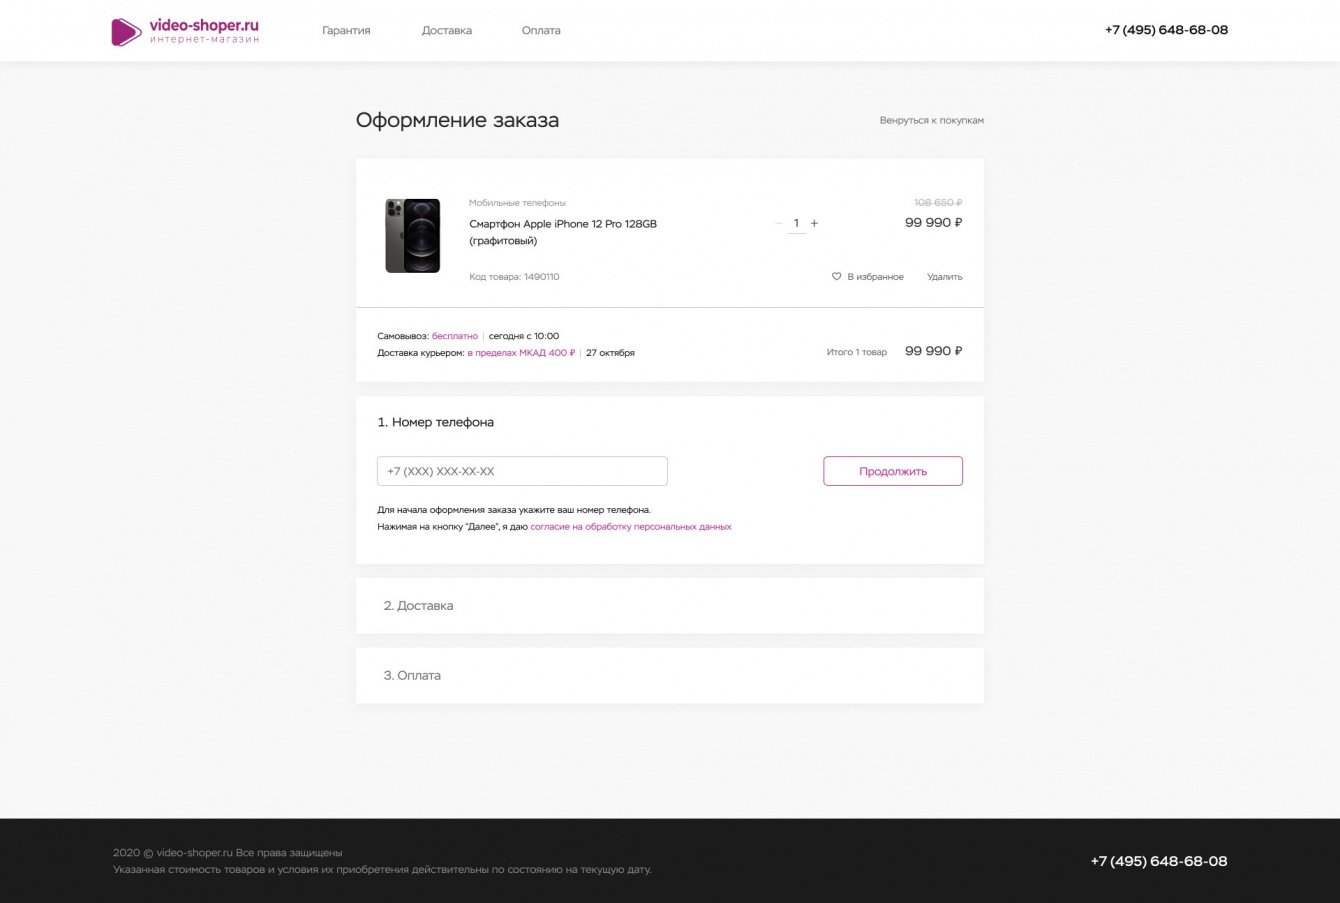Click the Вернуться к покупкам link
Image resolution: width=1340 pixels, height=903 pixels.
click(931, 121)
